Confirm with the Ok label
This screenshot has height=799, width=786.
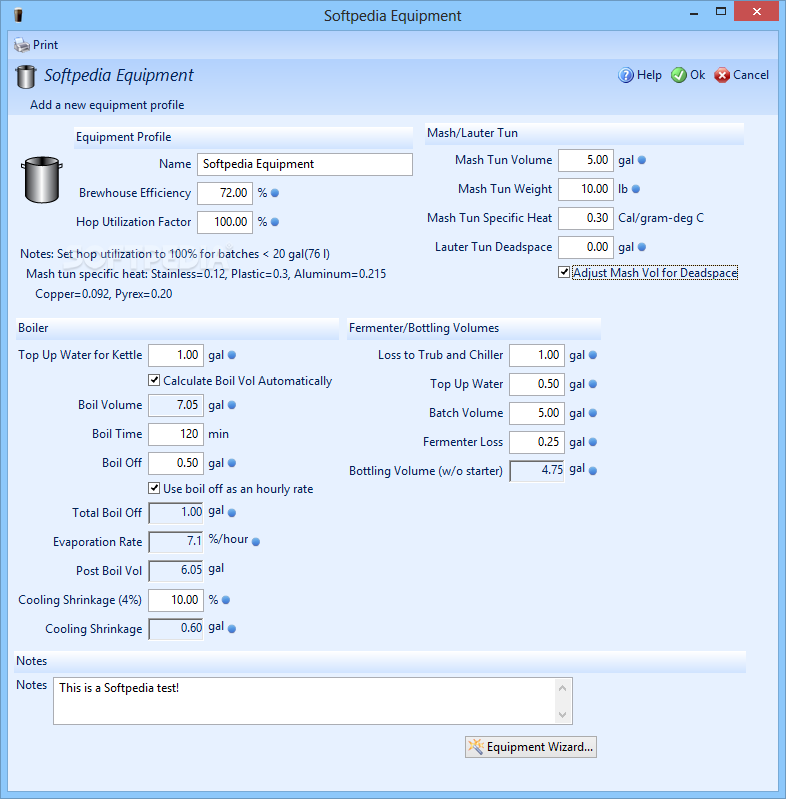[697, 75]
